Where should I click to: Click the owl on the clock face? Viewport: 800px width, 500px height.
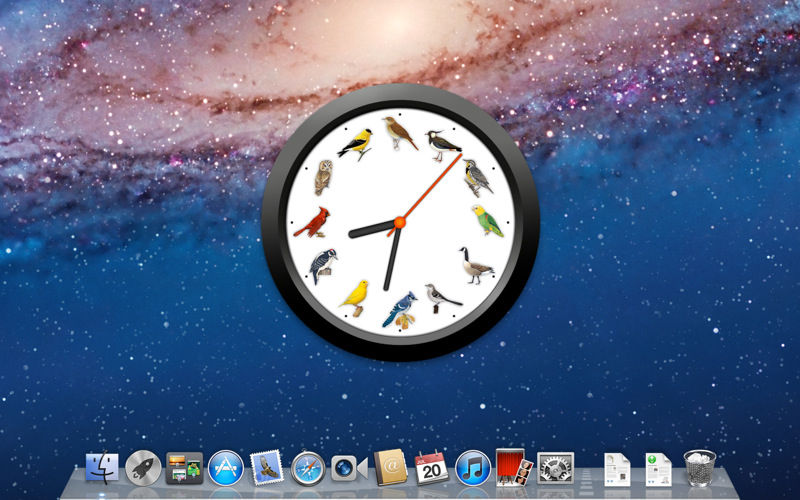pyautogui.click(x=323, y=178)
